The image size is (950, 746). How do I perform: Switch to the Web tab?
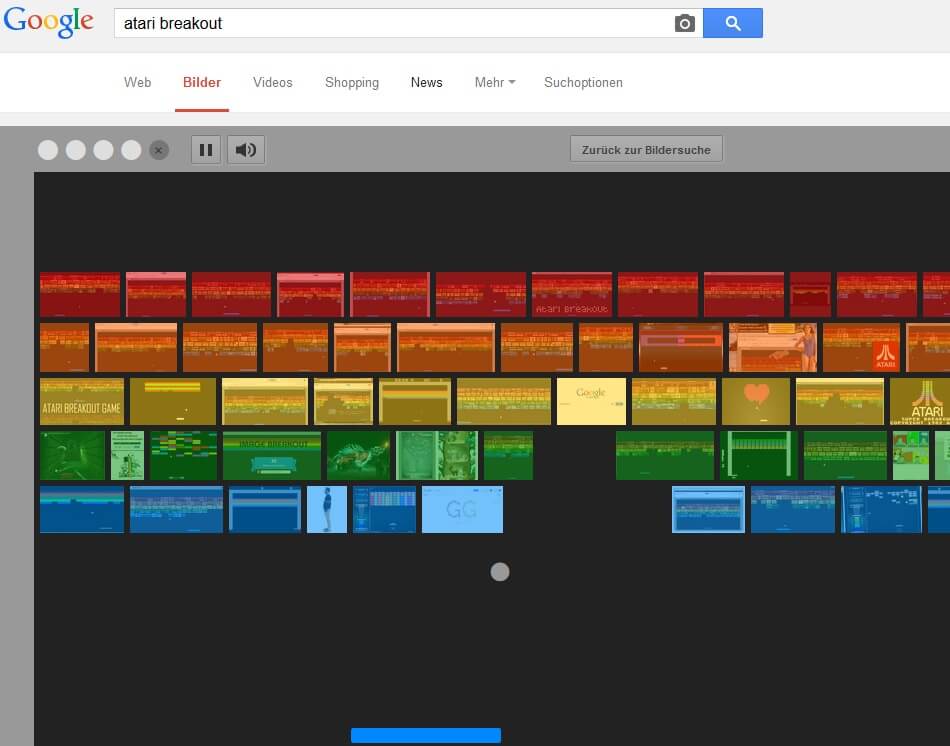138,82
